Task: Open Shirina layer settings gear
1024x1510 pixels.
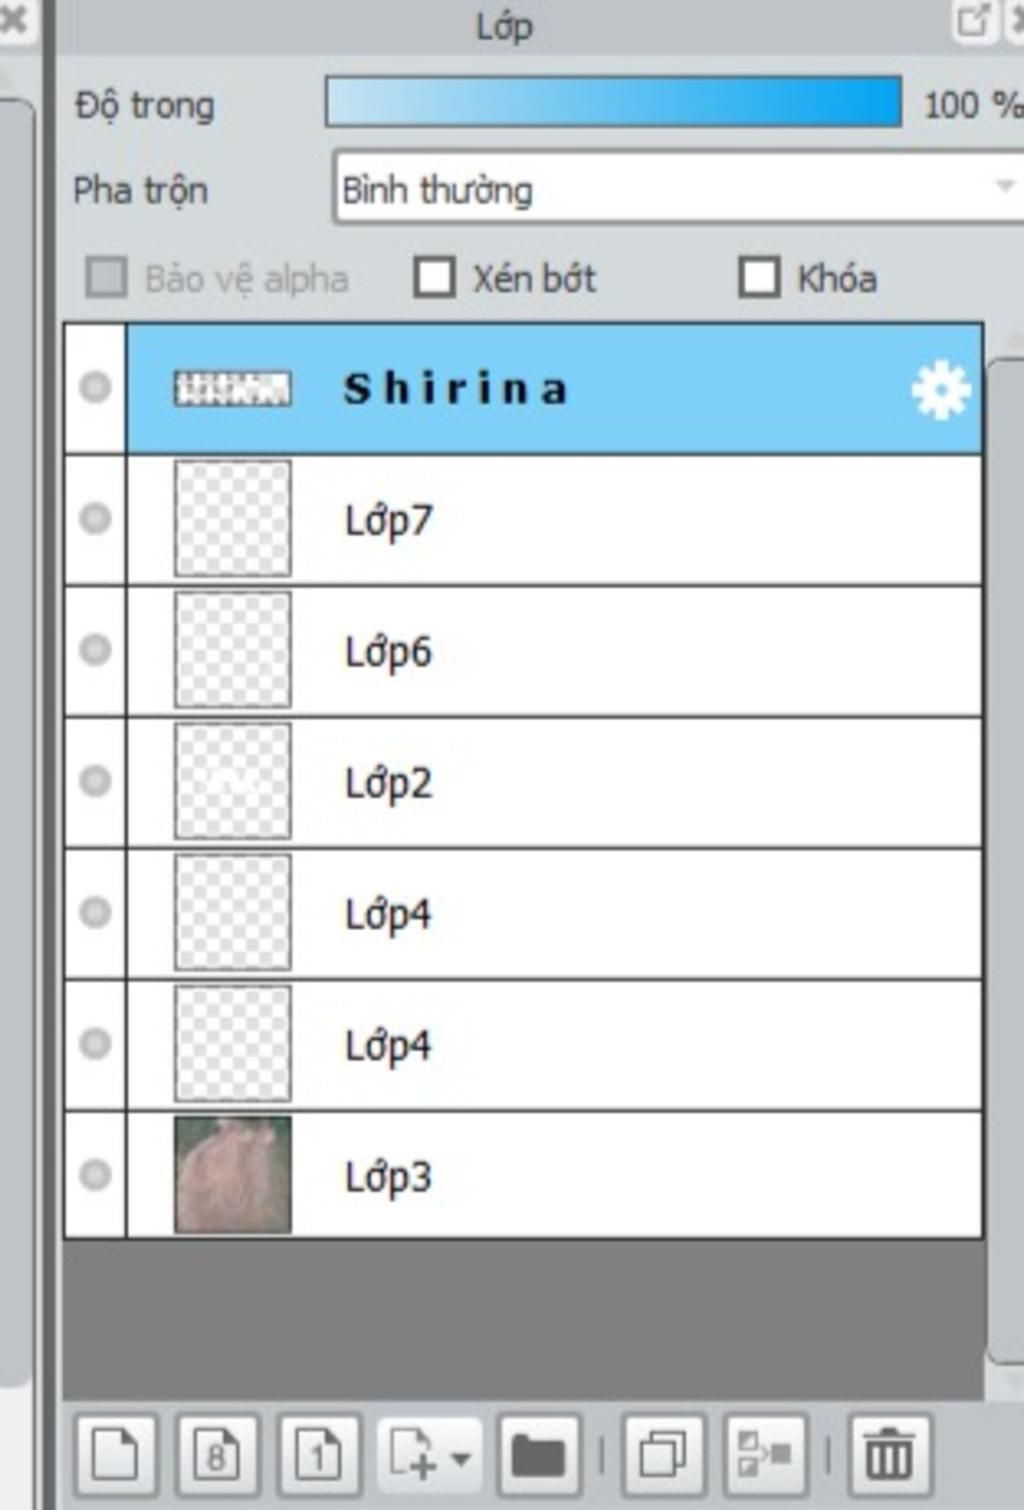Action: click(940, 390)
